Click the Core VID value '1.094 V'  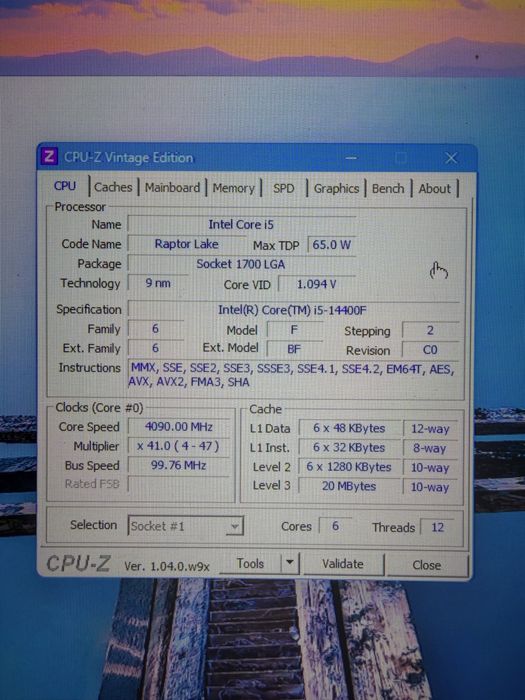tap(317, 284)
